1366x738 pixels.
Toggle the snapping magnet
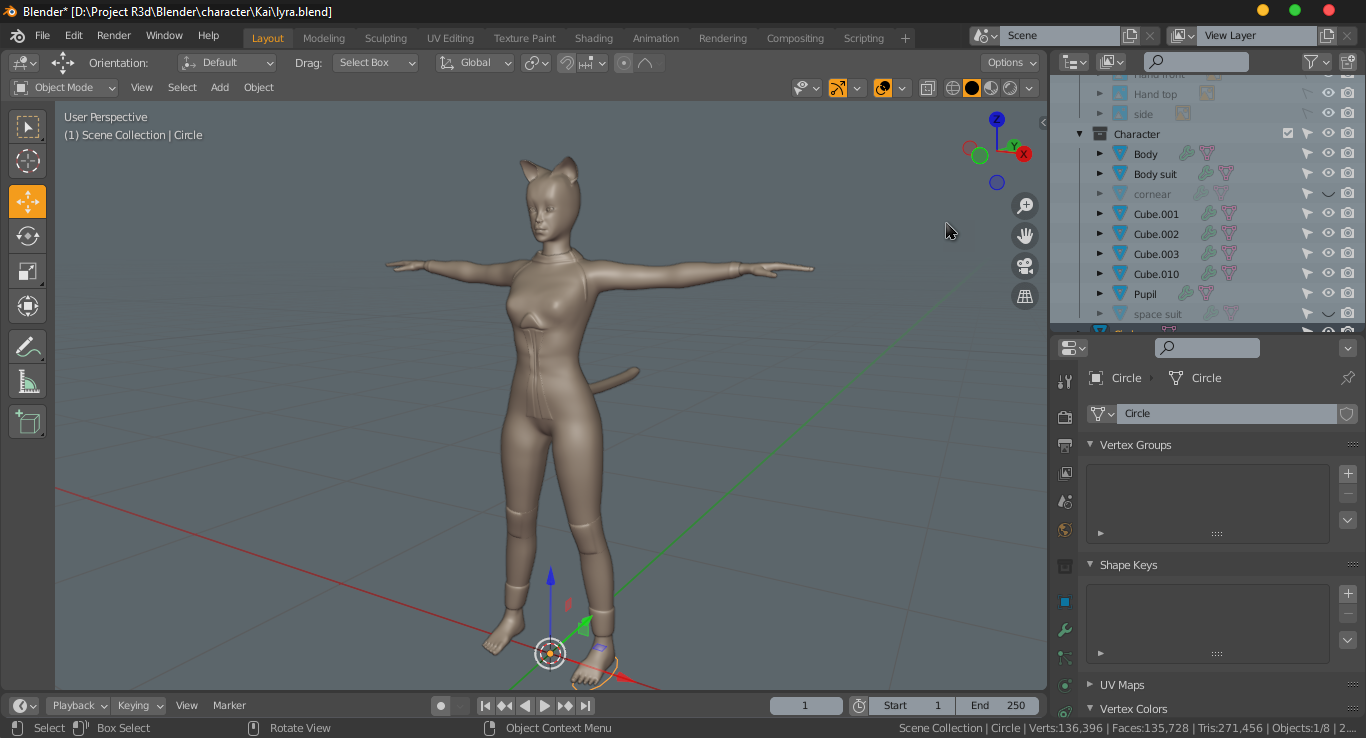click(x=566, y=62)
